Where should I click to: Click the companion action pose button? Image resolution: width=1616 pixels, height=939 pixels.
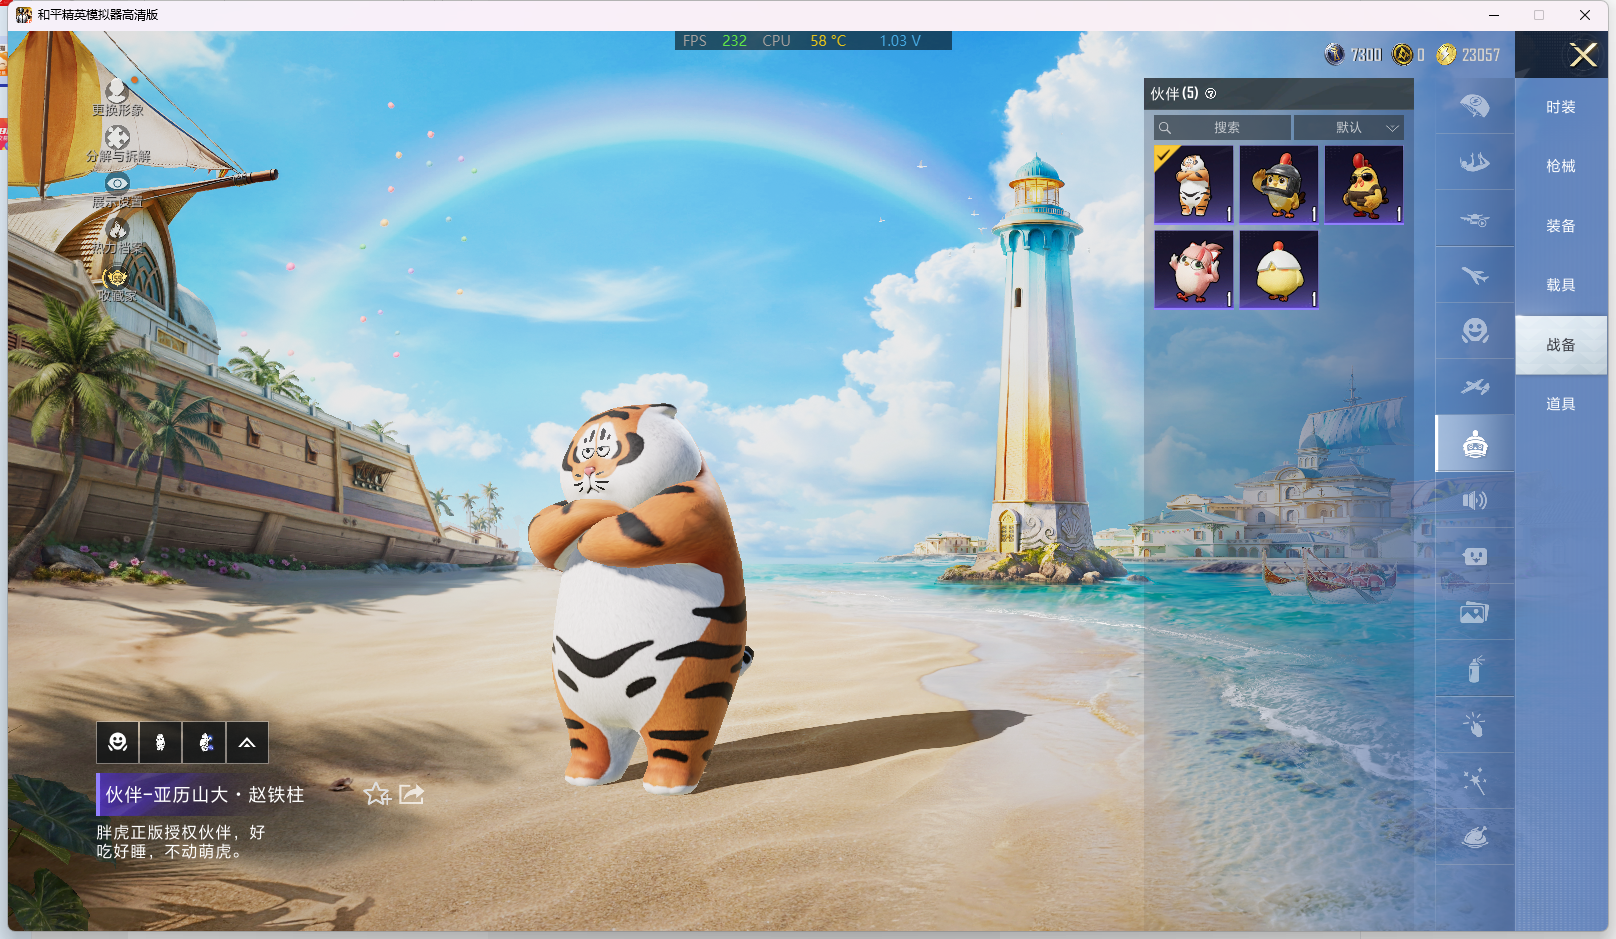click(204, 742)
